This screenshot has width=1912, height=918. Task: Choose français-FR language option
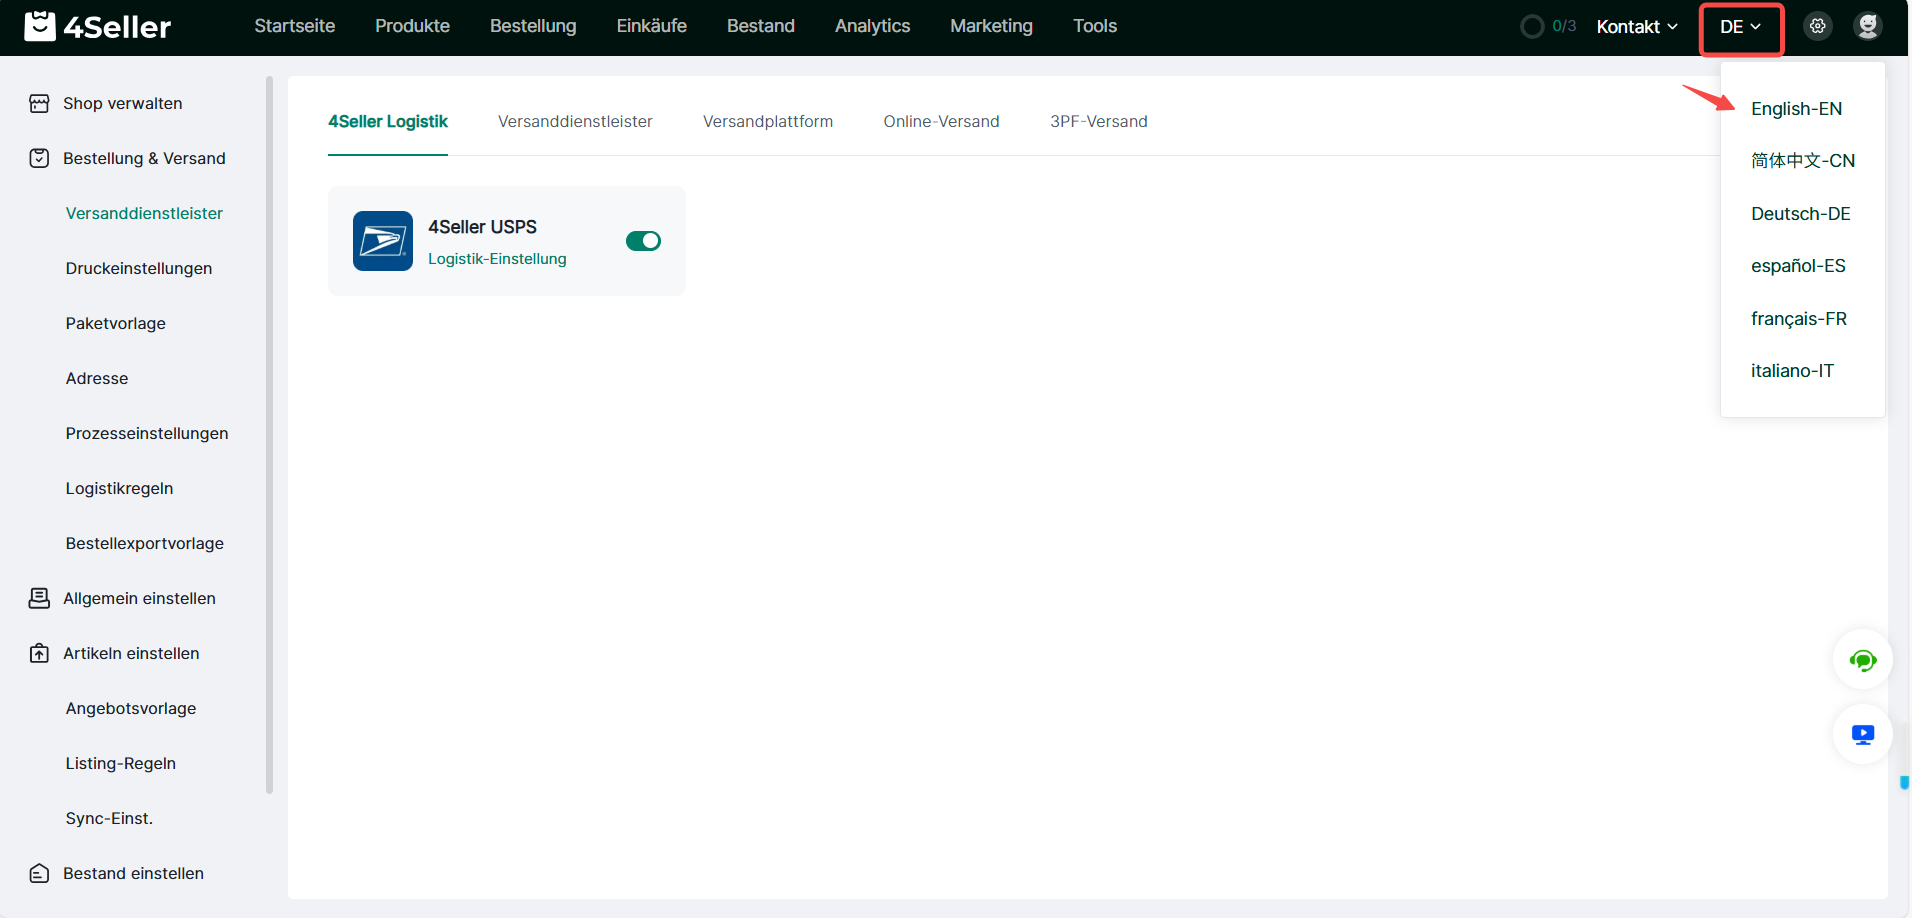[1798, 319]
